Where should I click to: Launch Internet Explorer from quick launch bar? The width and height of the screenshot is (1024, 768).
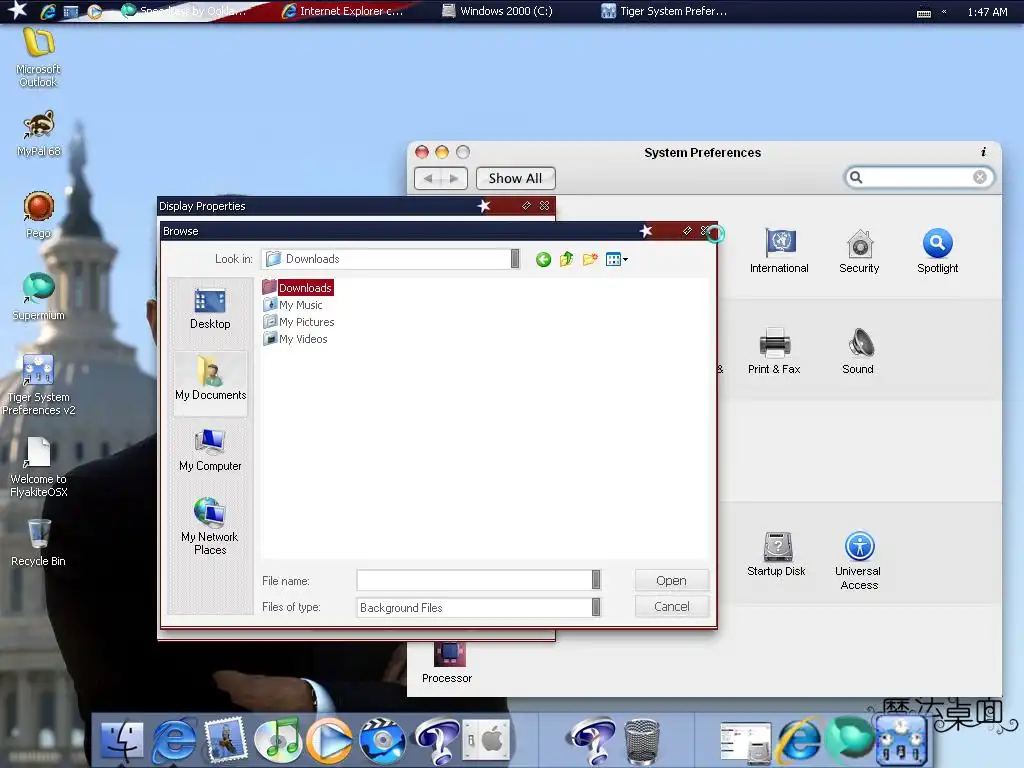(x=48, y=11)
